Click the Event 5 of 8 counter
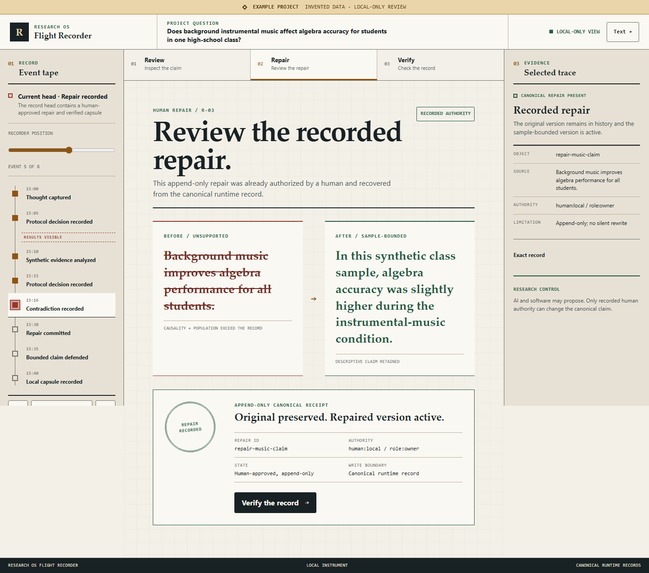Screen dimensions: 649x573 [x=24, y=166]
